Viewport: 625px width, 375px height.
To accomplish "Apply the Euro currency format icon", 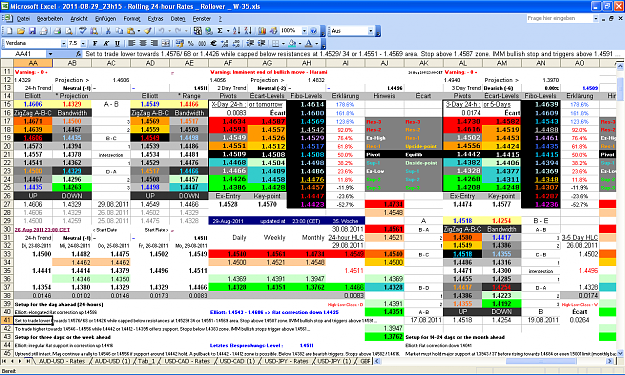I will 213,43.
